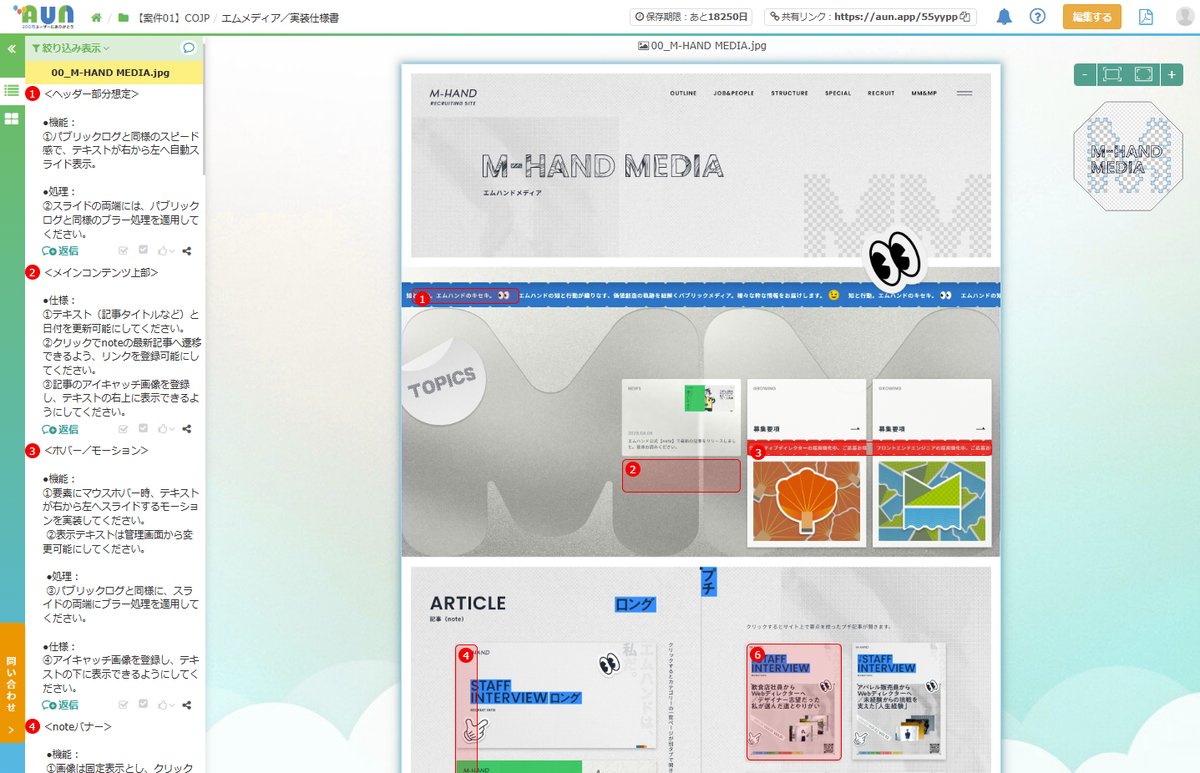Select the <メインコンテンツ上部> comment heading
Viewport: 1200px width, 773px height.
101,272
